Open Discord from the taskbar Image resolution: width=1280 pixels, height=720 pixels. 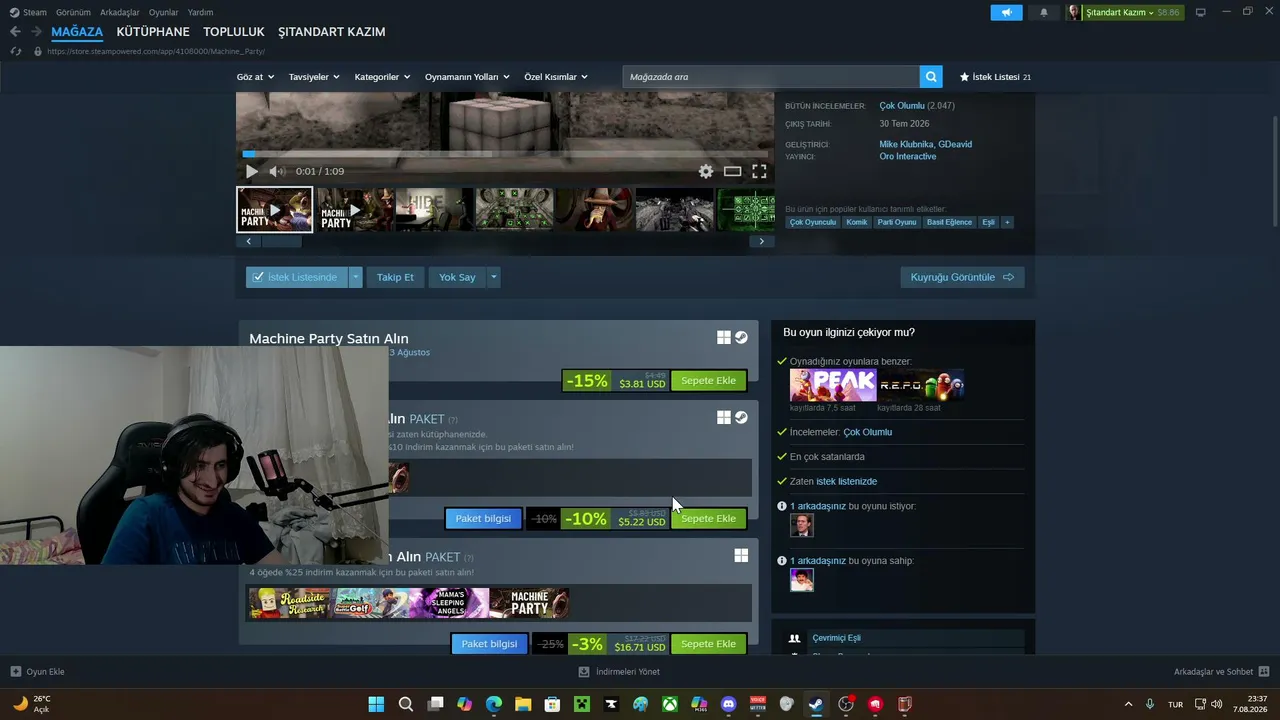(x=728, y=704)
